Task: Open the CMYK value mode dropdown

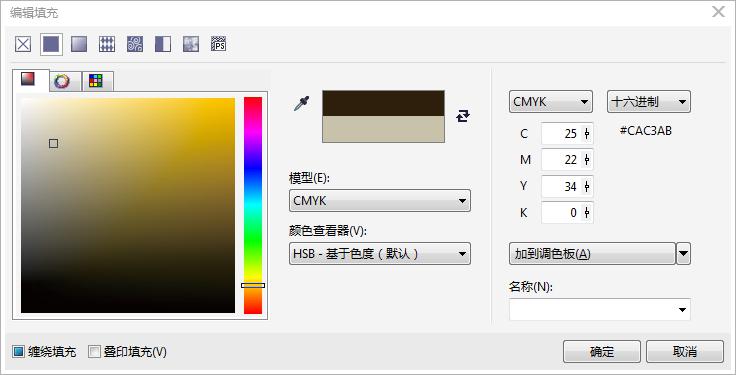Action: [x=551, y=102]
